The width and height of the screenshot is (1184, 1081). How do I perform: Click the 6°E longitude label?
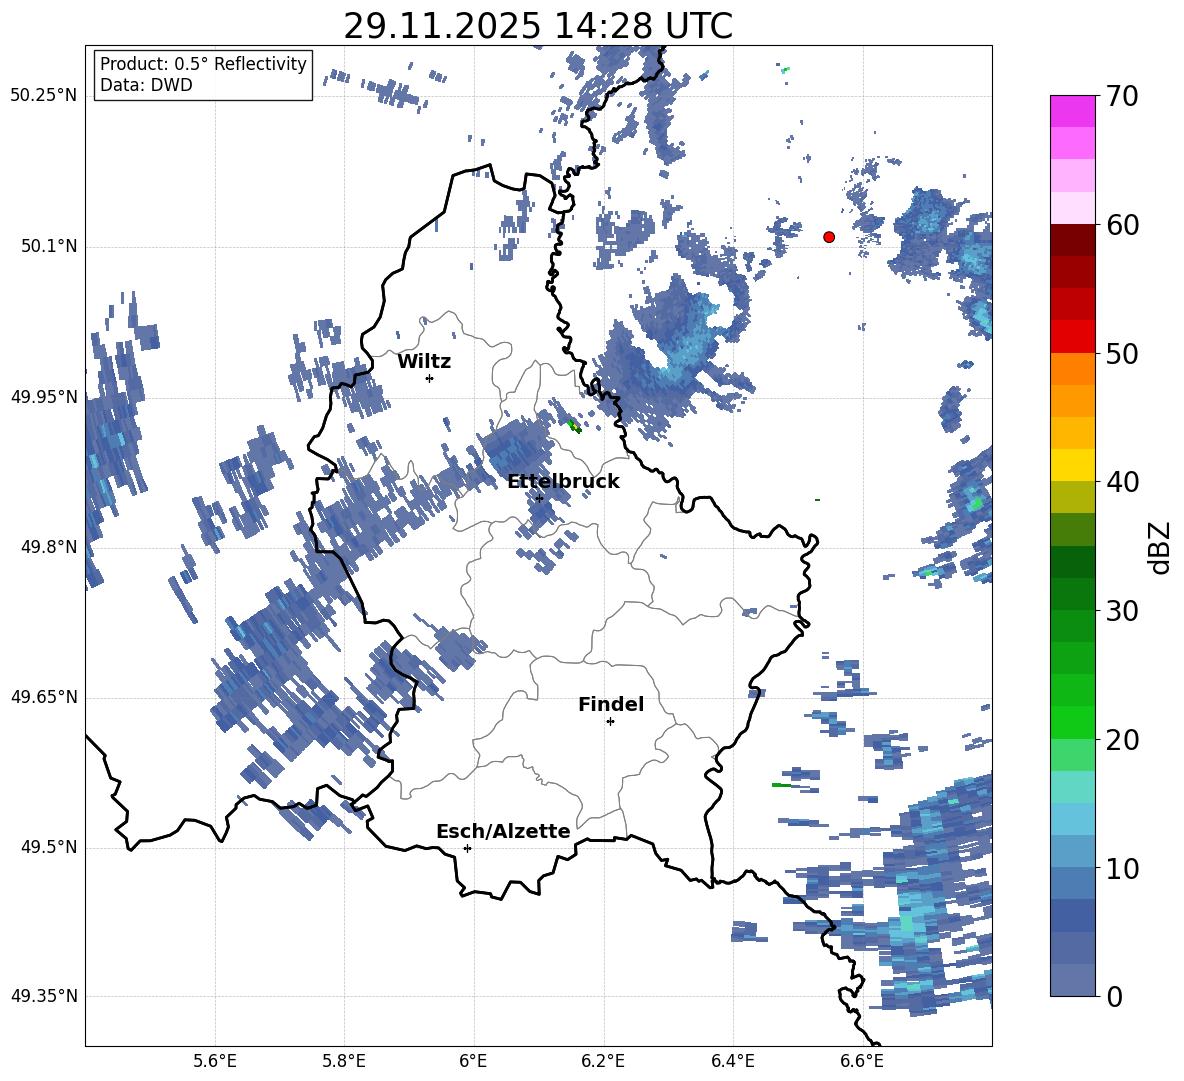pos(473,1061)
